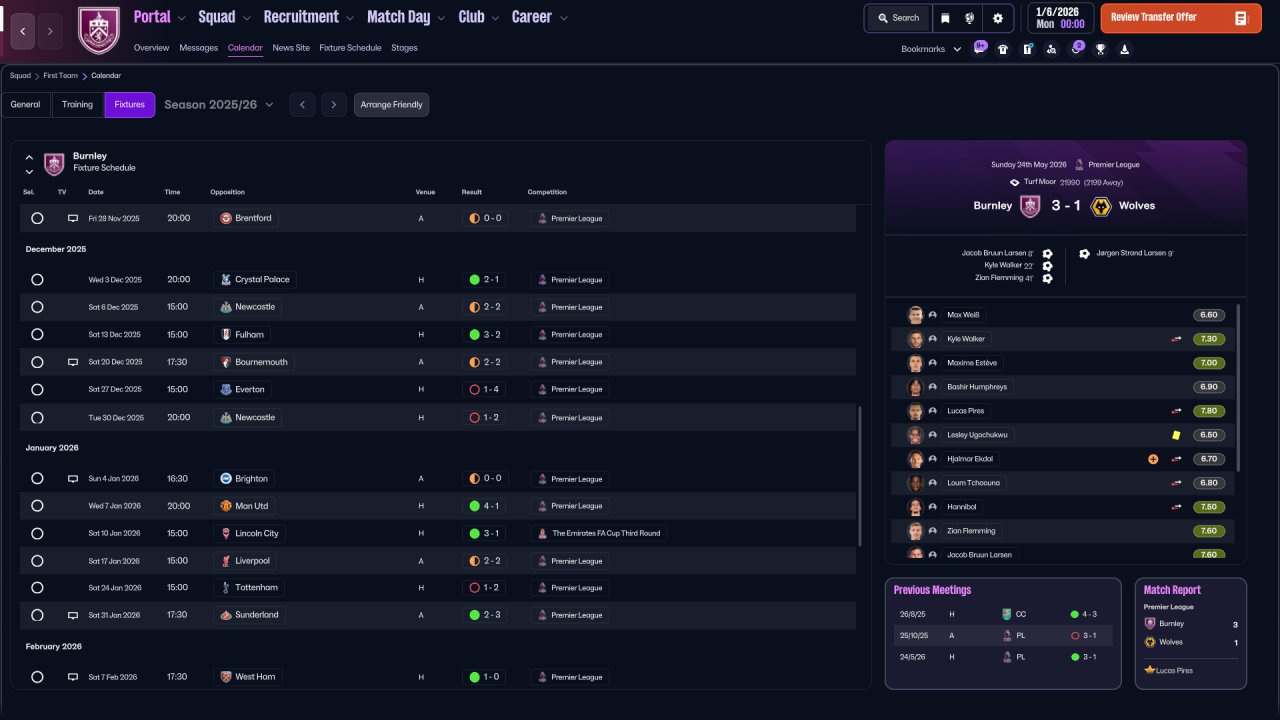Click Hjalmar Ekdal's injury icon
Viewport: 1280px width, 720px height.
click(1153, 459)
